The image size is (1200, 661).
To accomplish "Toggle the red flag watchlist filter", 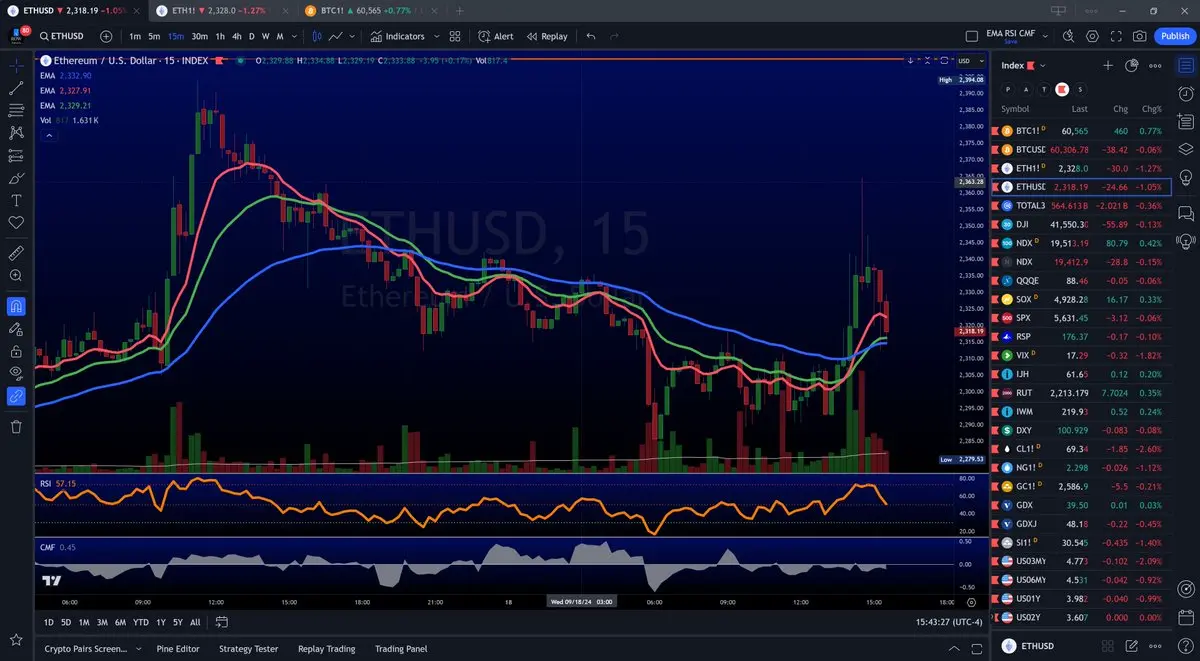I will [x=1062, y=89].
